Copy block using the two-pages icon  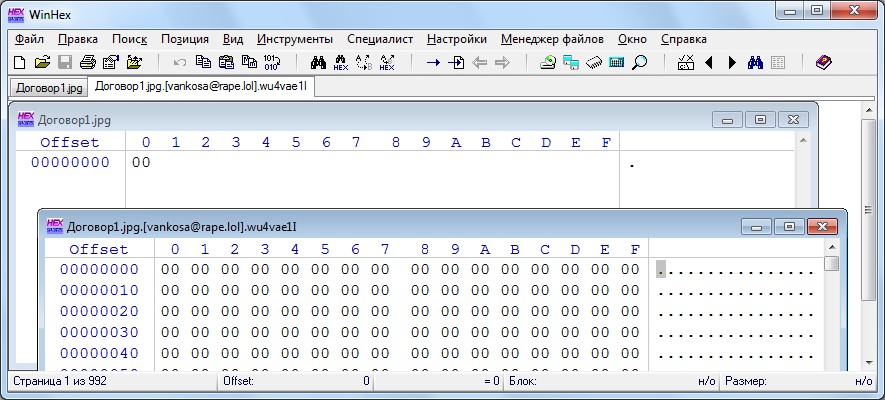[x=203, y=63]
